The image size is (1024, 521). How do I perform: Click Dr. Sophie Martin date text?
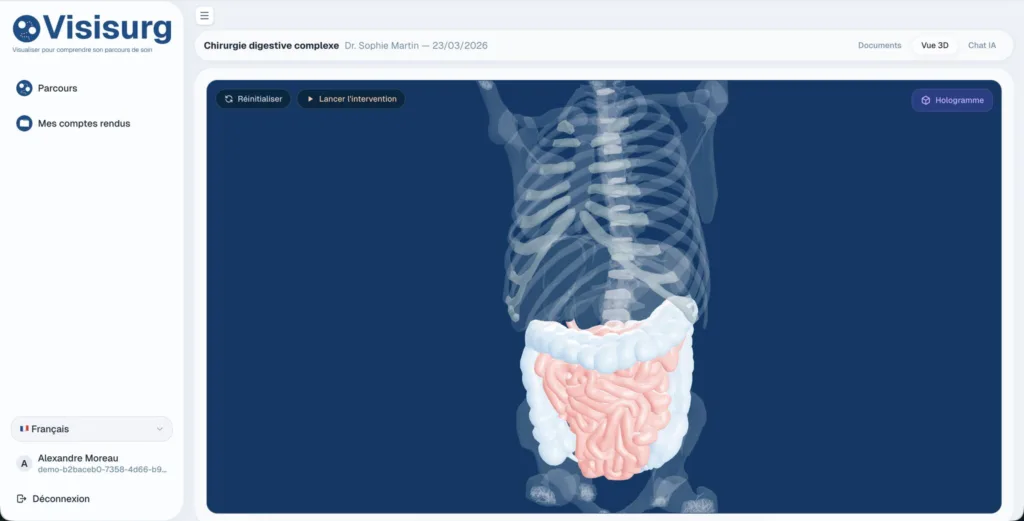(416, 46)
